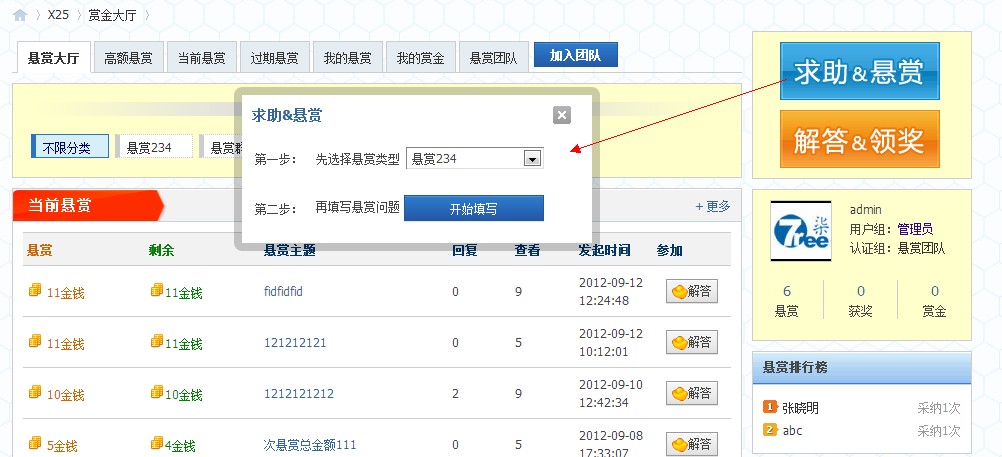The width and height of the screenshot is (1002, 457).
Task: Open the 悬赏234 type dropdown arrow
Action: [x=532, y=159]
